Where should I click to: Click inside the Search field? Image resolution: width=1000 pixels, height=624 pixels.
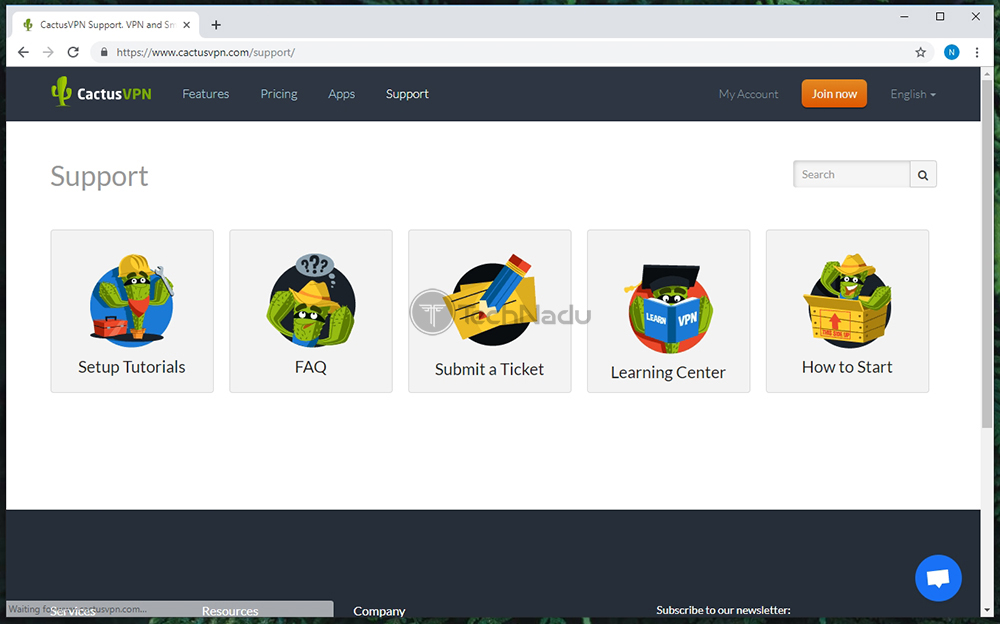pos(851,175)
